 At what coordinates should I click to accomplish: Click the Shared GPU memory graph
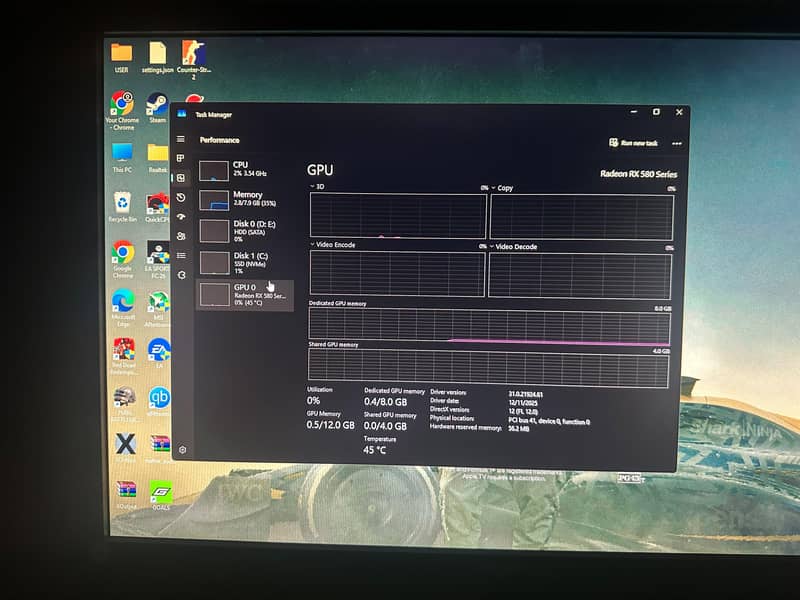pyautogui.click(x=488, y=368)
